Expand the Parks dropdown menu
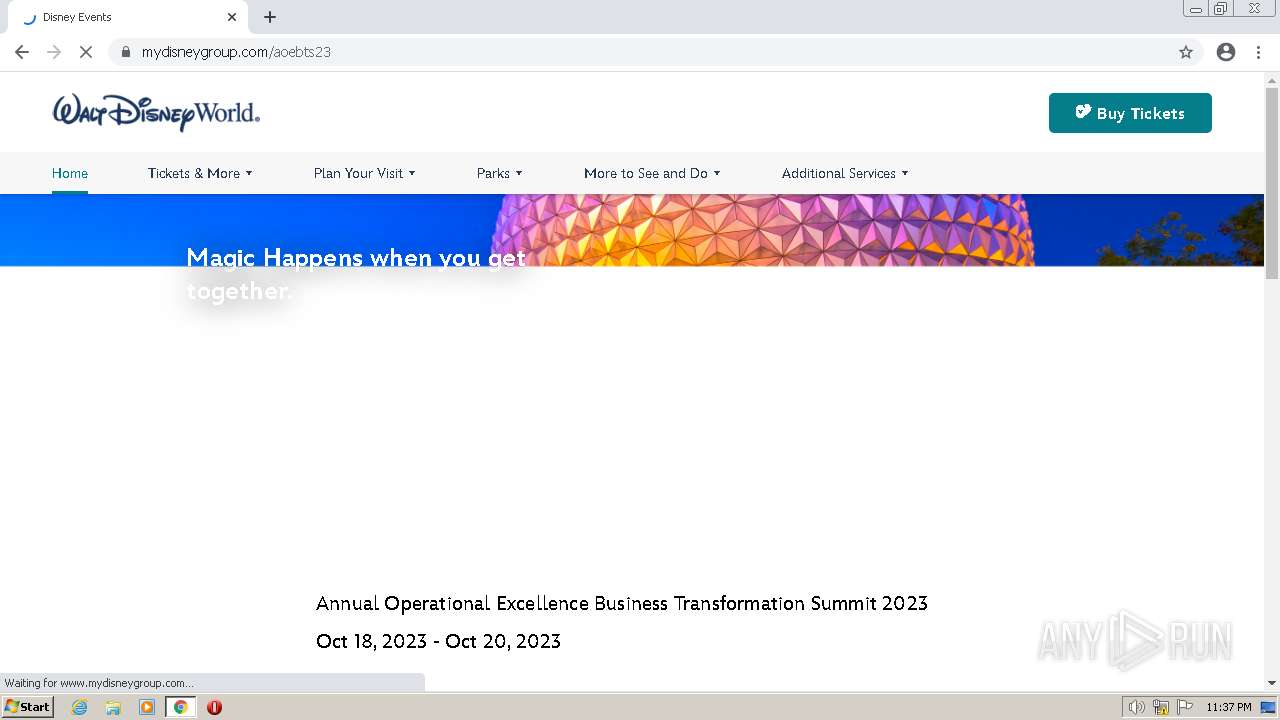The width and height of the screenshot is (1280, 720). (499, 173)
